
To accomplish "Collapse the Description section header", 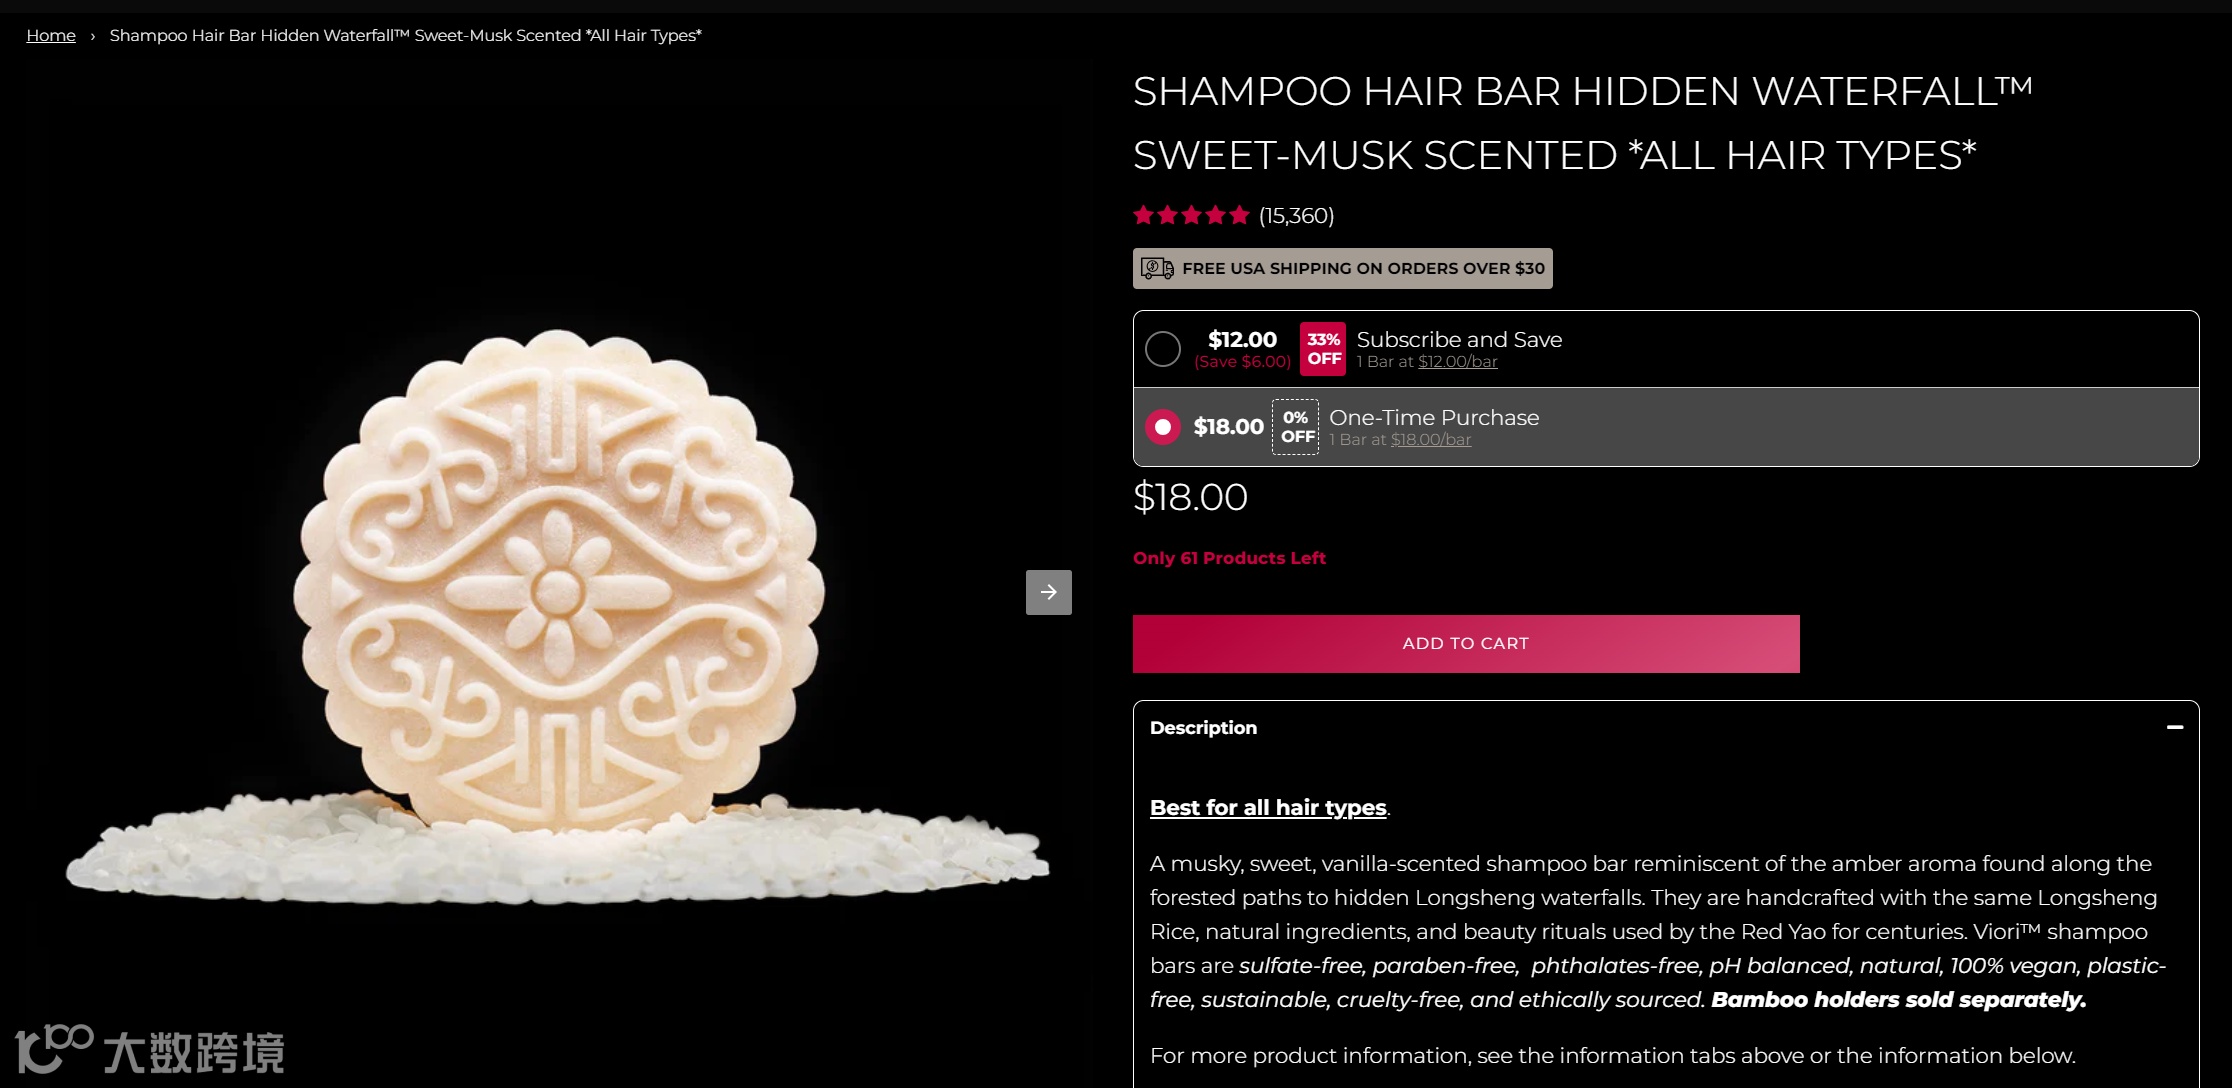I will (1666, 728).
